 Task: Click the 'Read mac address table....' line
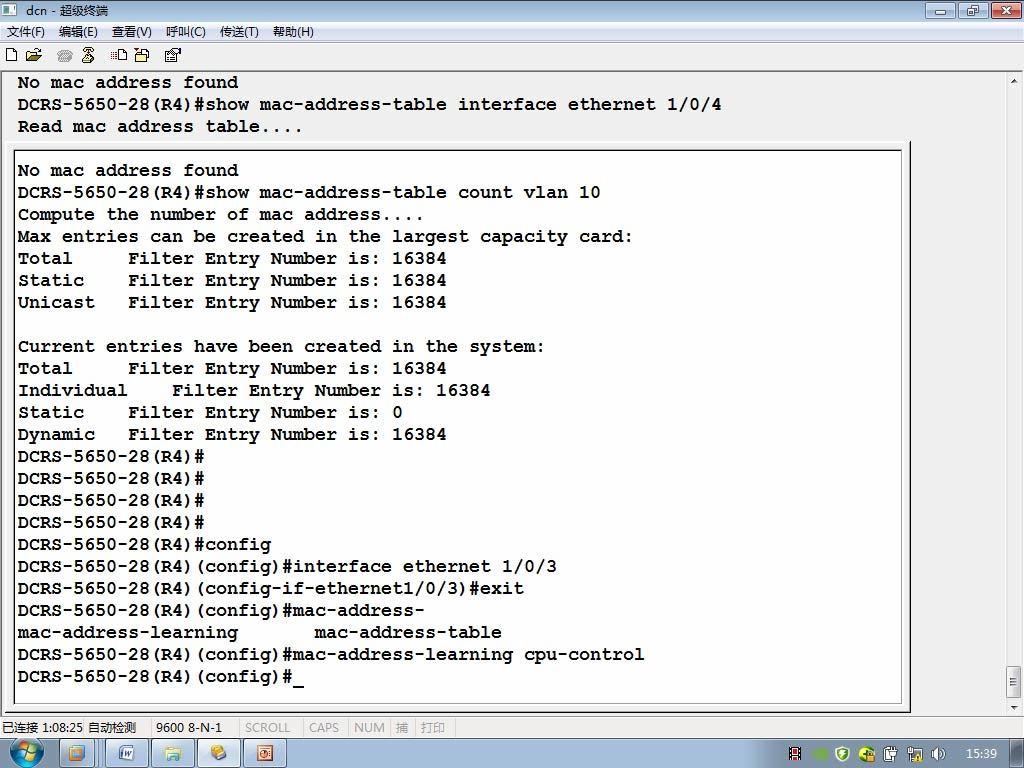click(x=160, y=127)
